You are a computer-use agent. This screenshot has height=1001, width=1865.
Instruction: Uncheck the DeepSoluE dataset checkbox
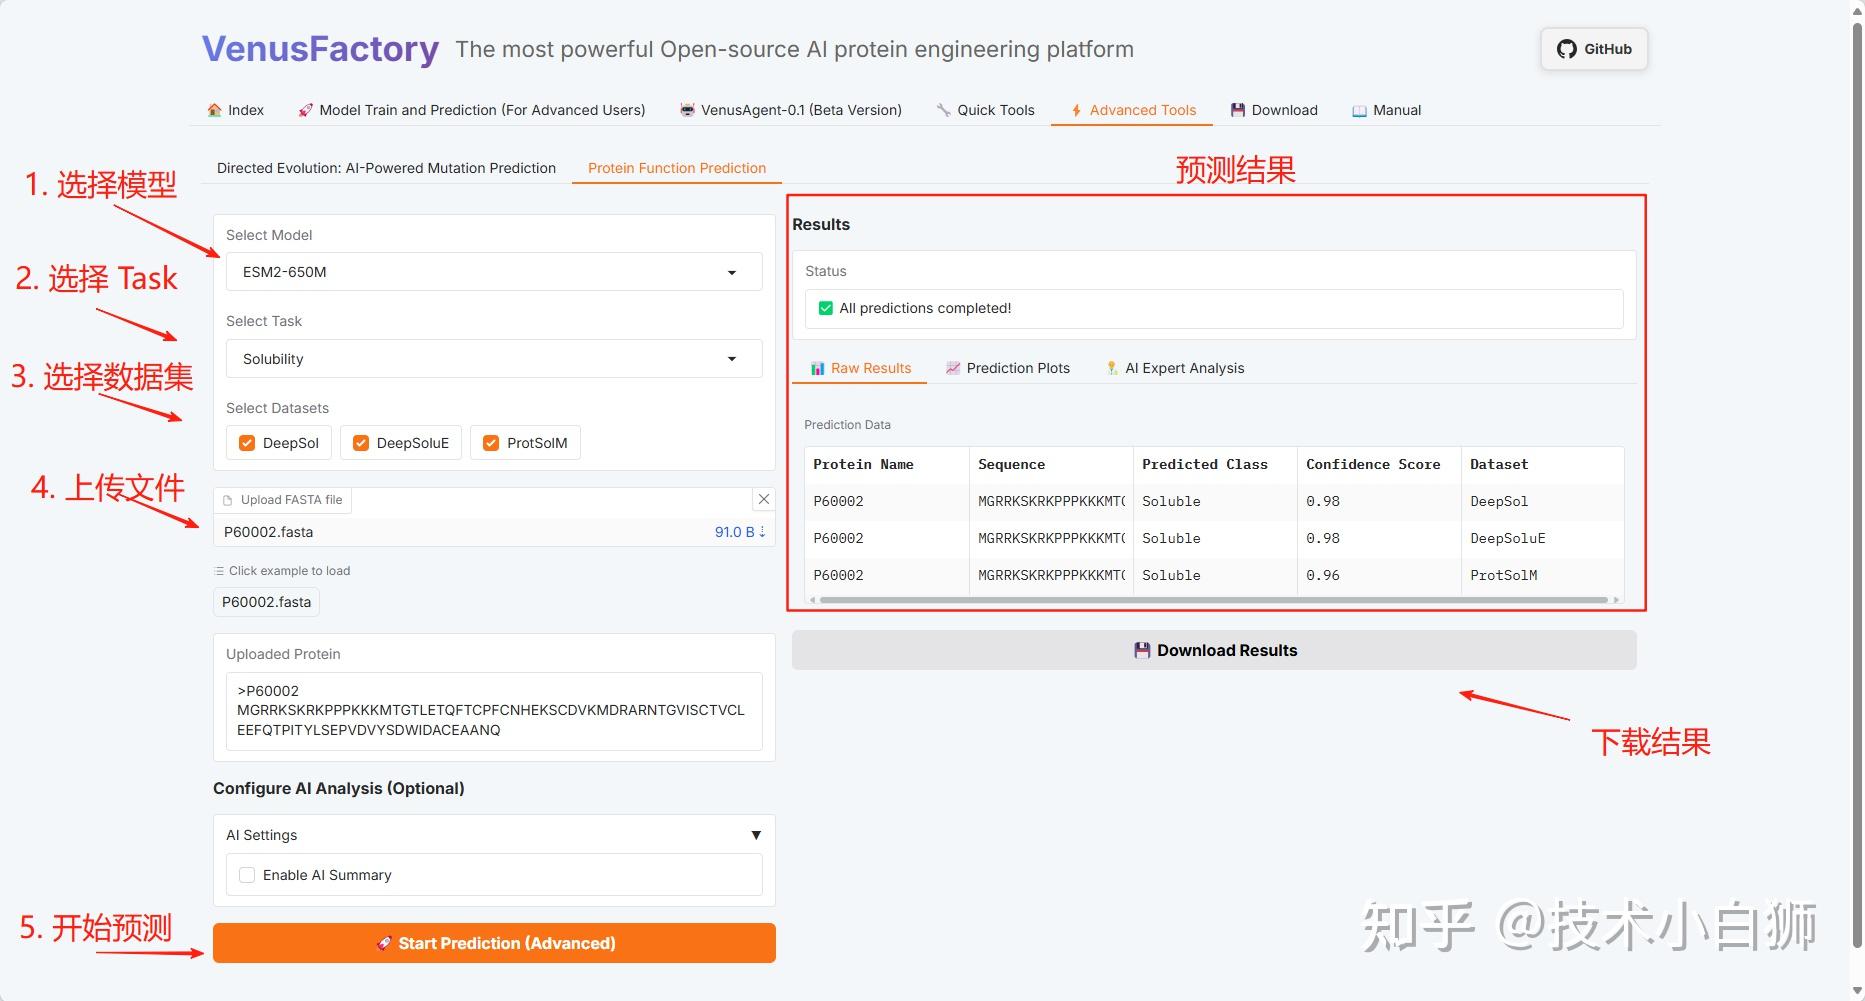pyautogui.click(x=361, y=443)
